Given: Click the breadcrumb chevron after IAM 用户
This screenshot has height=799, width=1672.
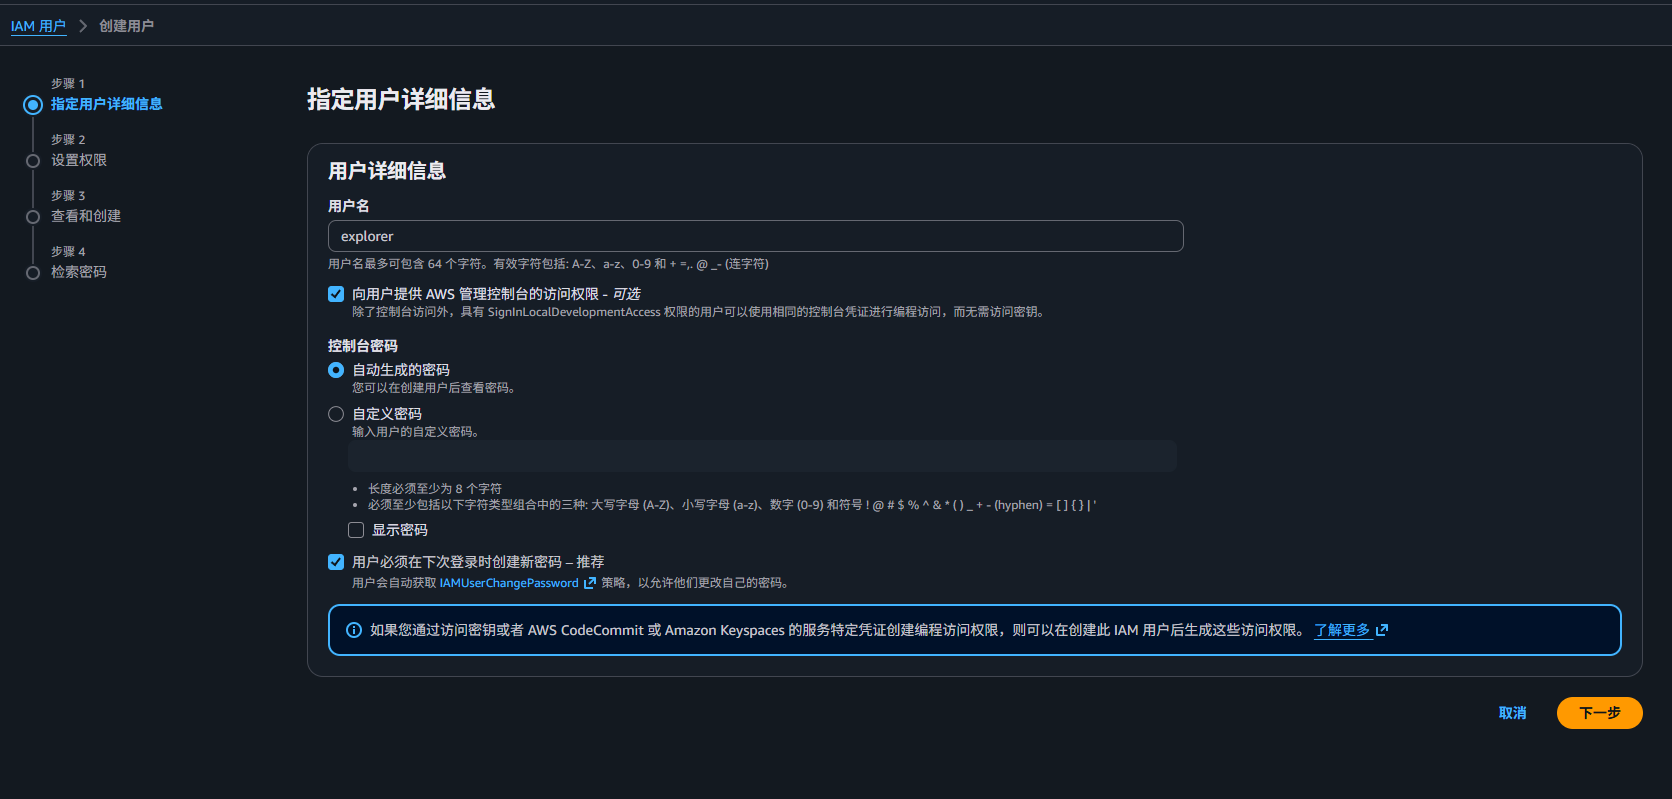Looking at the screenshot, I should click(x=83, y=26).
